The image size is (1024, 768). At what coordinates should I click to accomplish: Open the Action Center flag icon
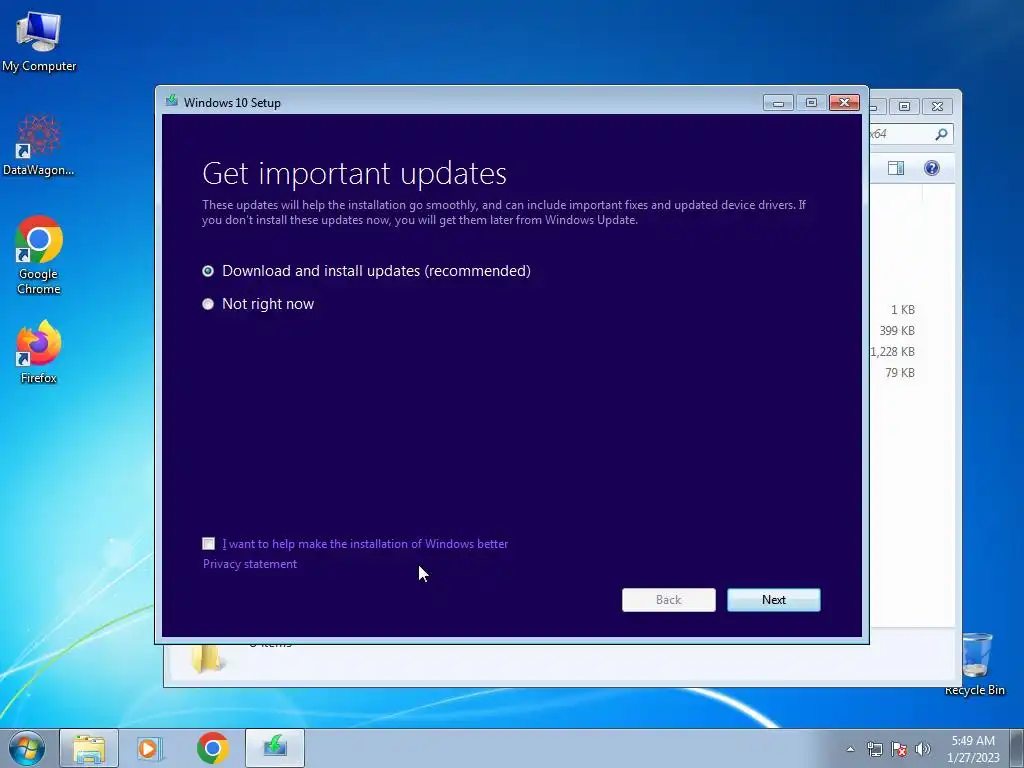point(899,749)
